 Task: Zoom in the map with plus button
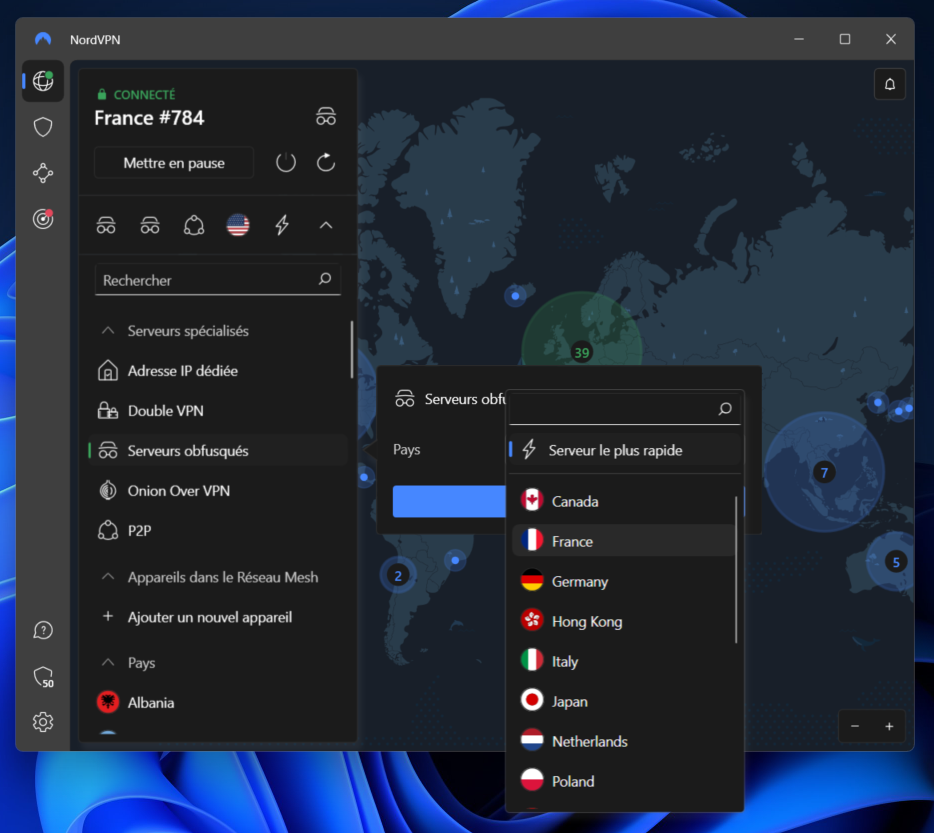click(x=889, y=726)
